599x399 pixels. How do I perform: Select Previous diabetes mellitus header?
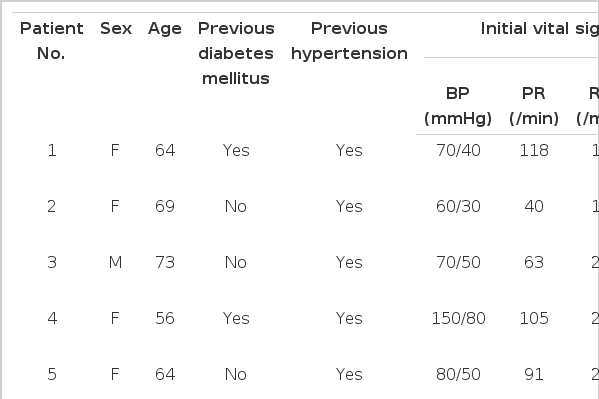click(236, 53)
